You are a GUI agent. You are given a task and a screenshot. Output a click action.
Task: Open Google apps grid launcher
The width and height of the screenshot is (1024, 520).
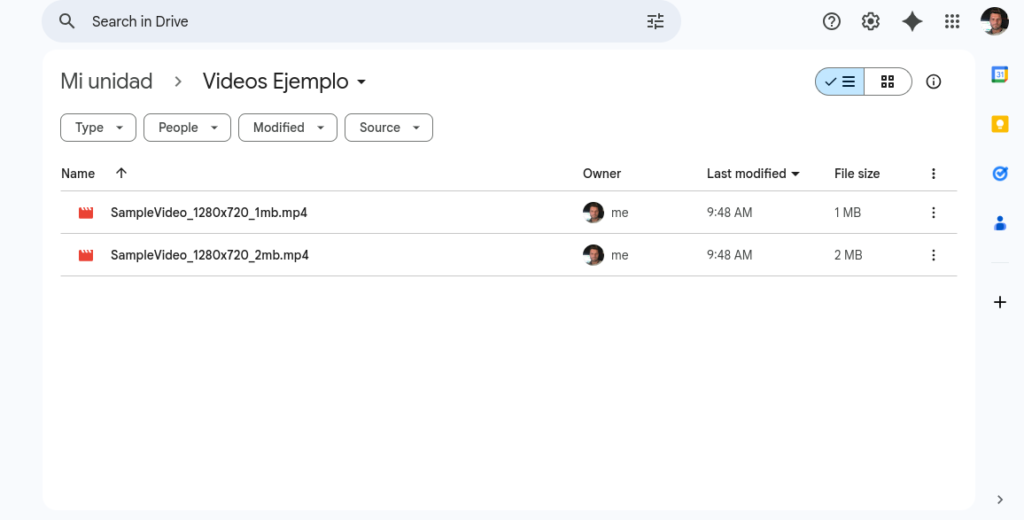coord(952,22)
